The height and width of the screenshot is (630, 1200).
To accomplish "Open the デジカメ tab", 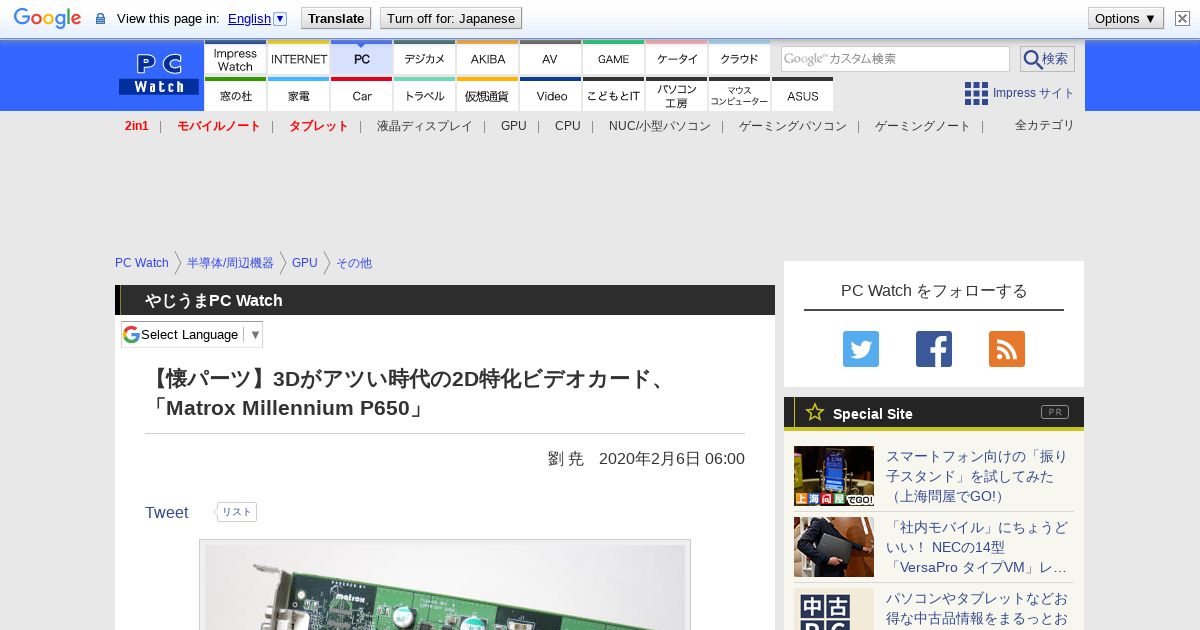I will (x=425, y=58).
